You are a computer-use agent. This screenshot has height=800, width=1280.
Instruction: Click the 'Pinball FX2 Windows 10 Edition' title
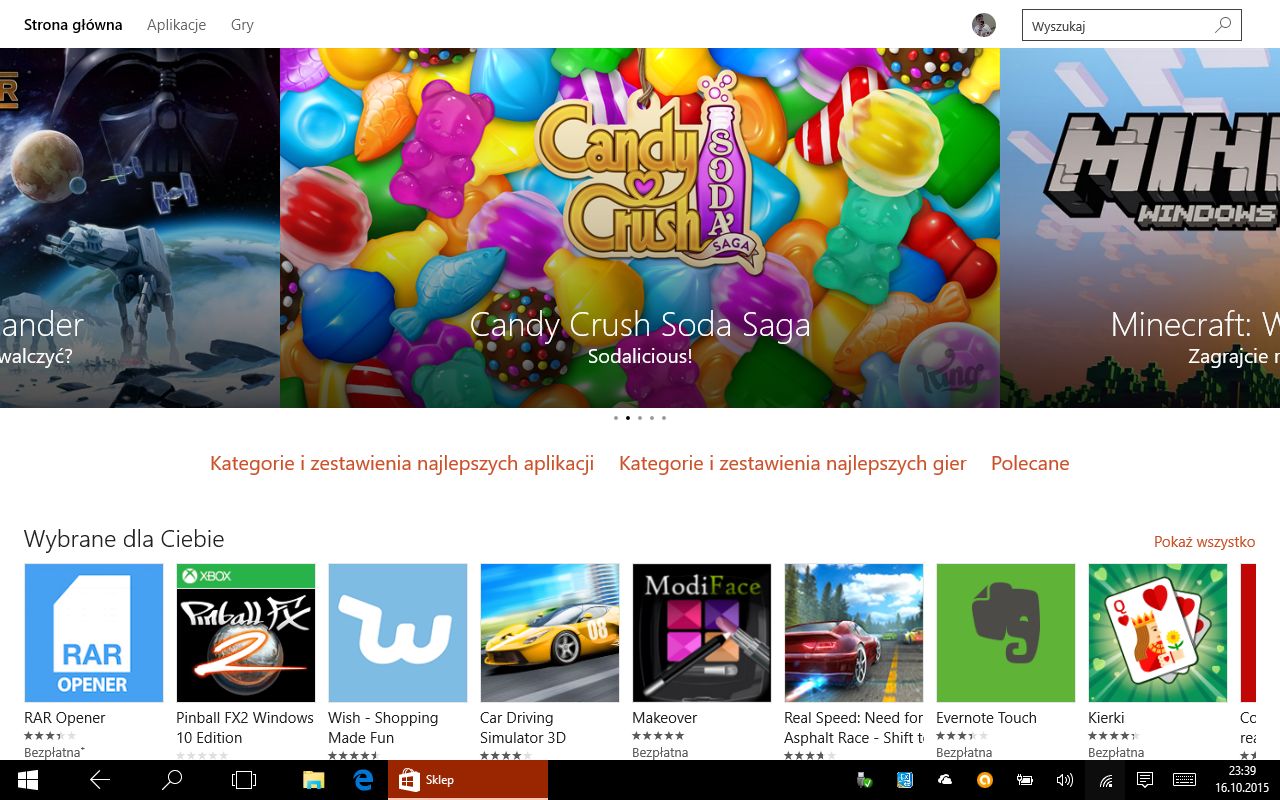coord(245,728)
